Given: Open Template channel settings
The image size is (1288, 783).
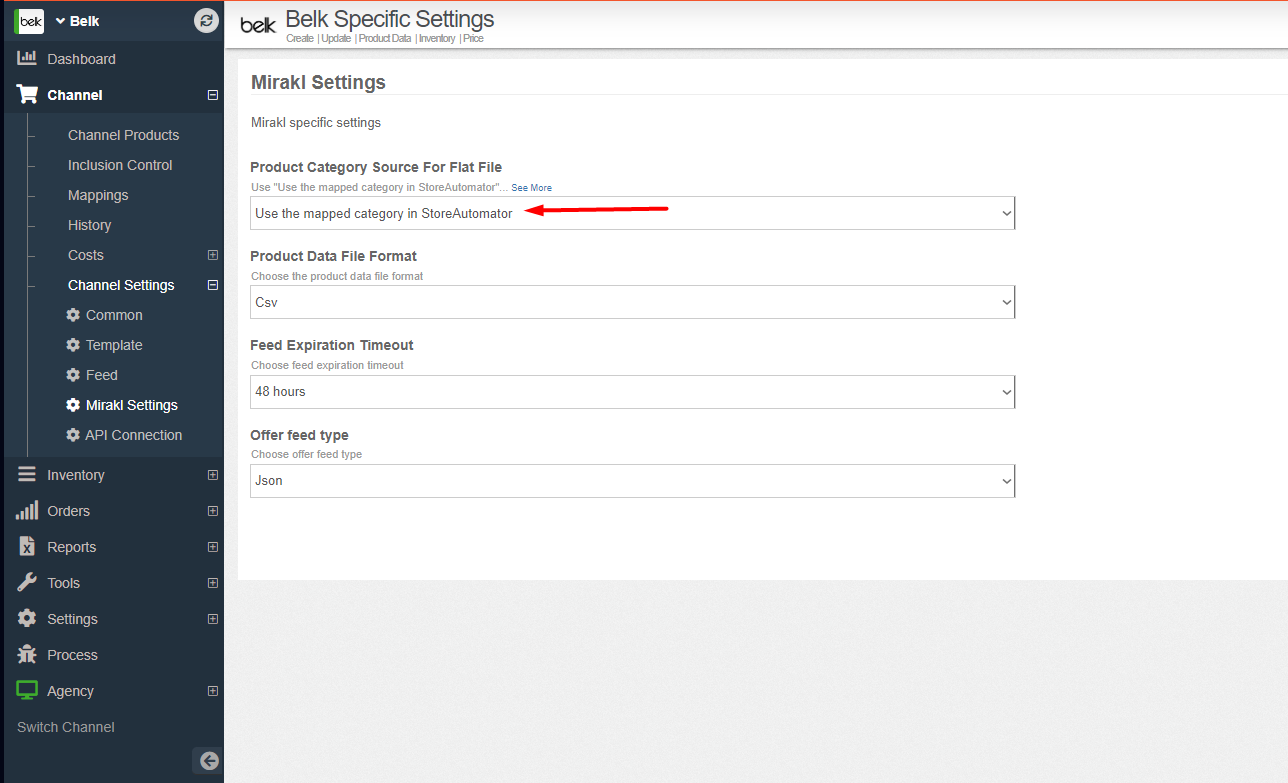Looking at the screenshot, I should tap(114, 345).
